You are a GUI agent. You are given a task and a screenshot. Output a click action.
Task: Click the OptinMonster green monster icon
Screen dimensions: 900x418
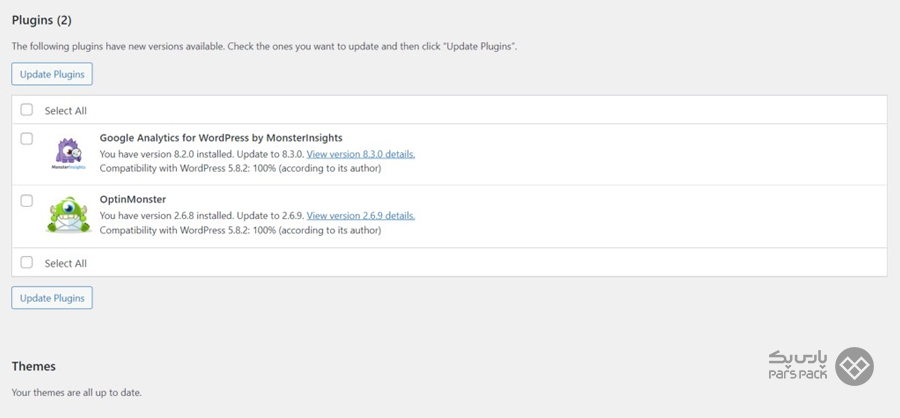click(69, 215)
